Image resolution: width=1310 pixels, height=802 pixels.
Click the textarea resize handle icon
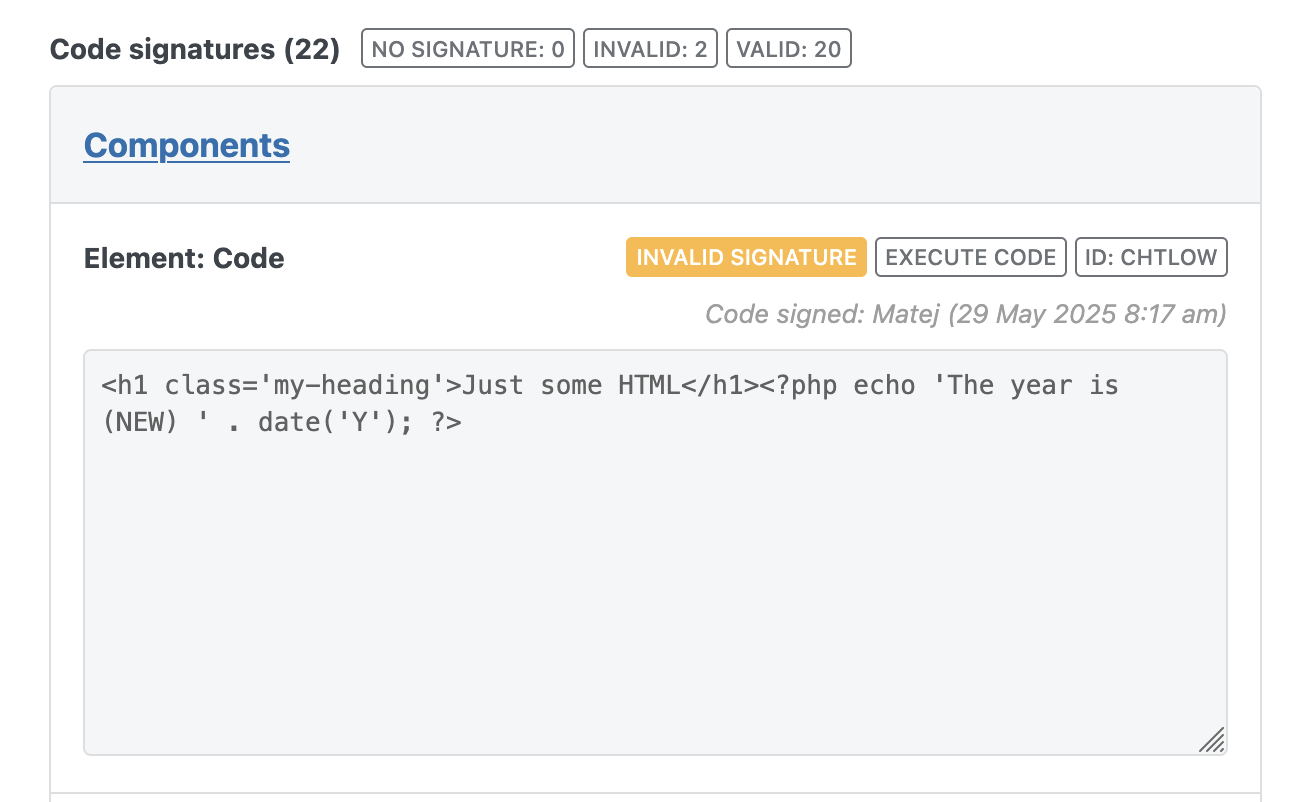1212,740
